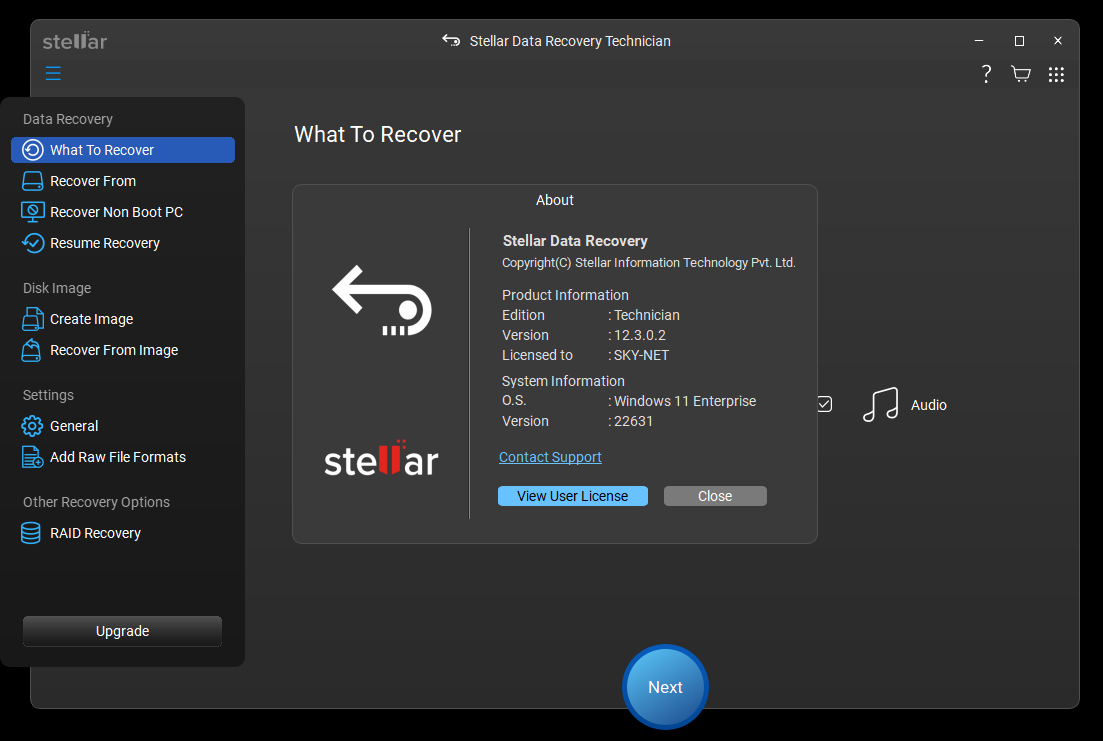1103x741 pixels.
Task: Click the Resume Recovery icon
Action: pos(32,243)
